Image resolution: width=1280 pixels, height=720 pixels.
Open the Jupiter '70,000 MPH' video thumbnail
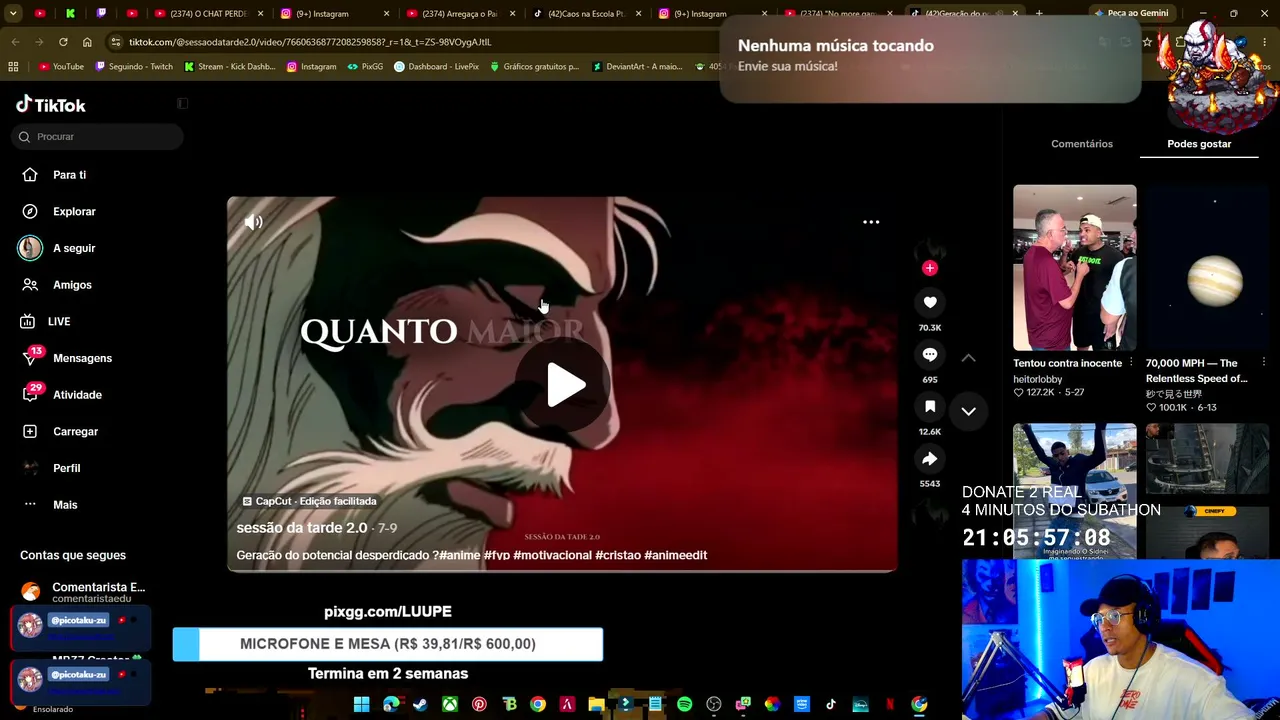point(1208,267)
